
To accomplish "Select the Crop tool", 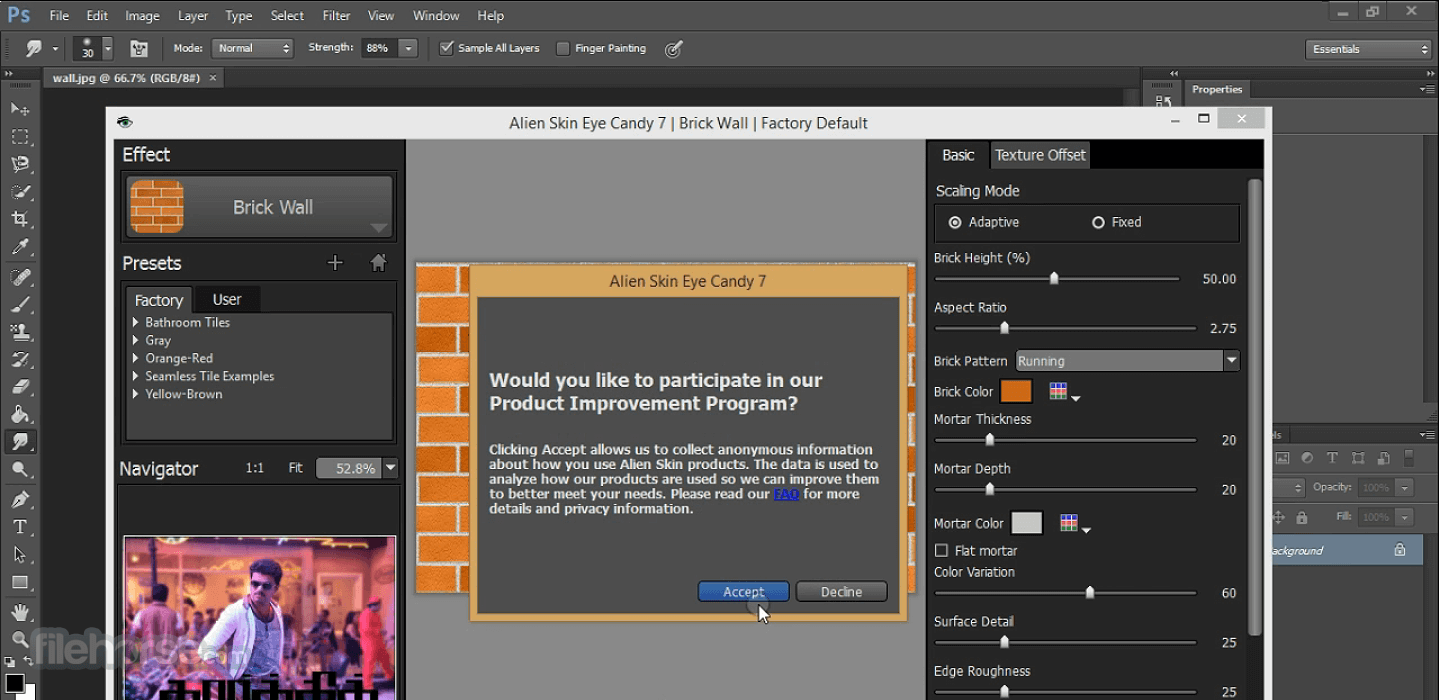I will [20, 219].
